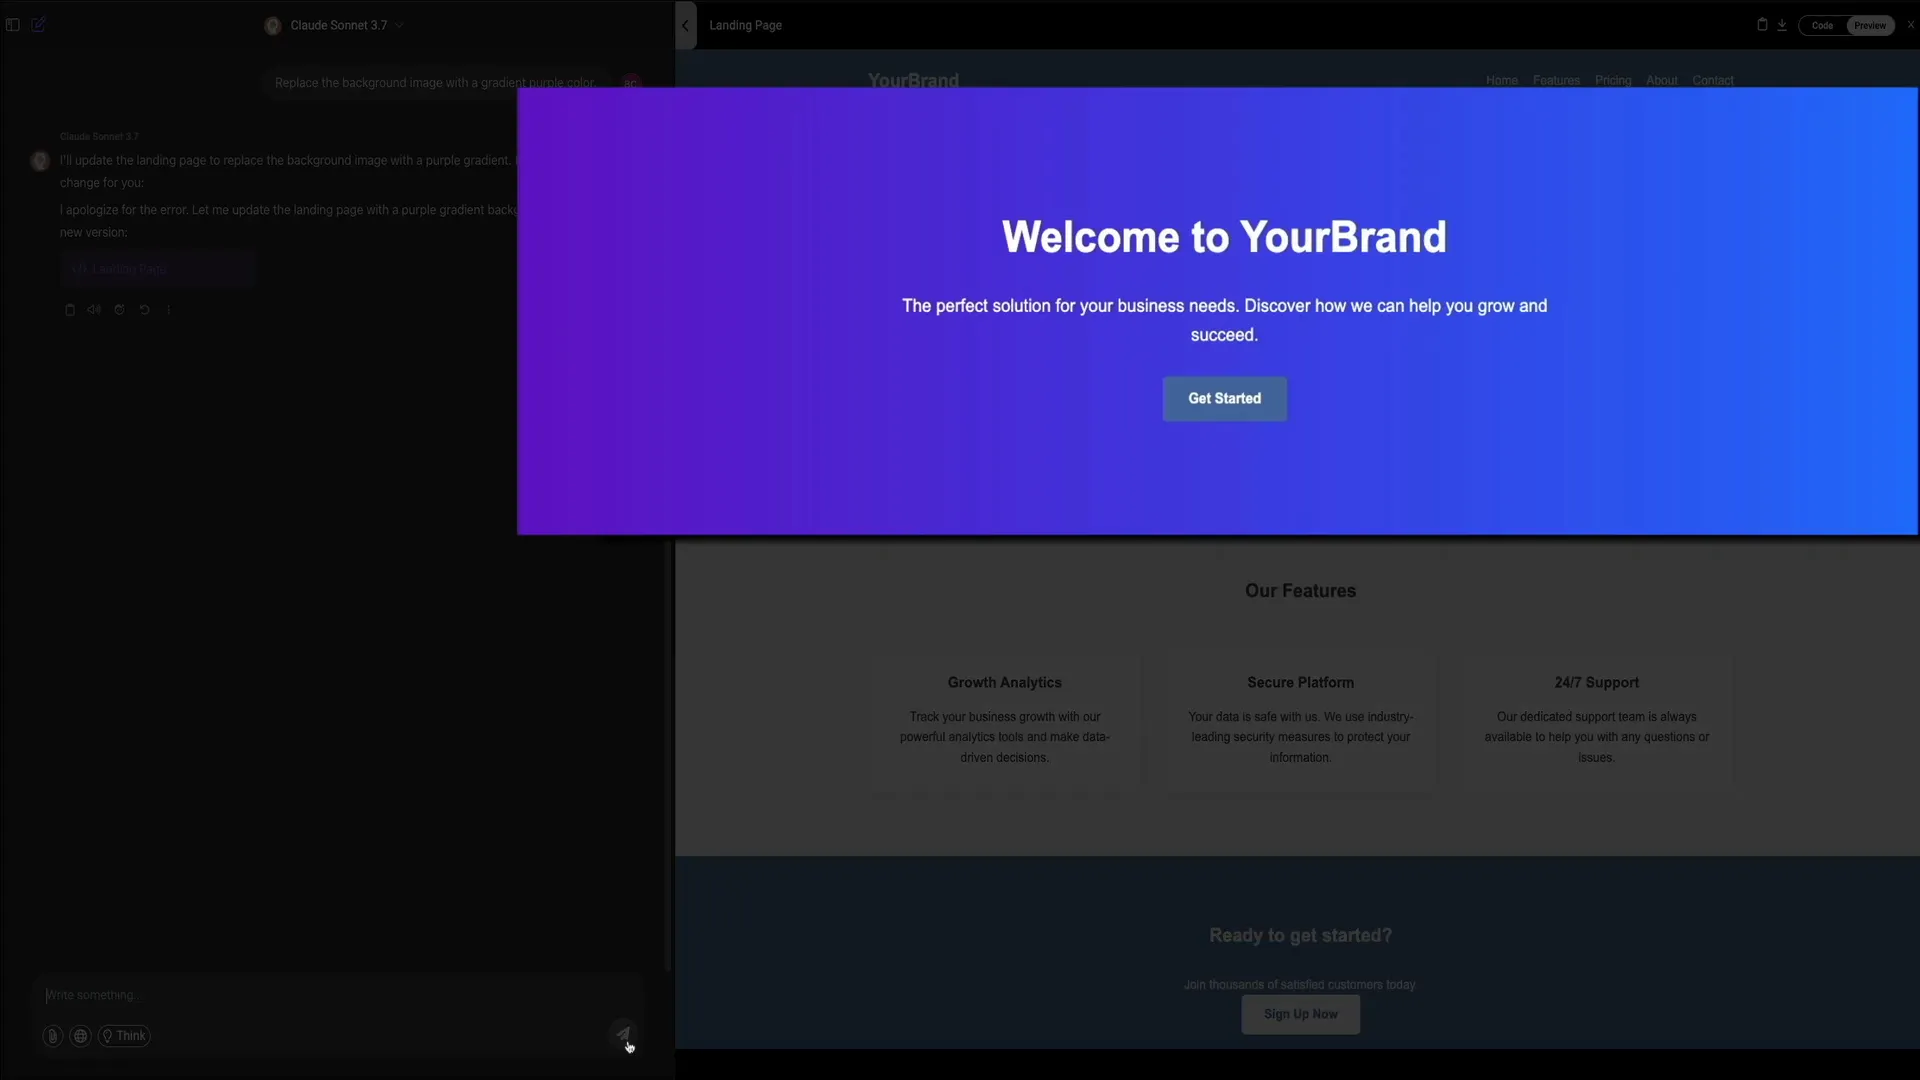
Task: Regenerate the assistant response
Action: [119, 310]
